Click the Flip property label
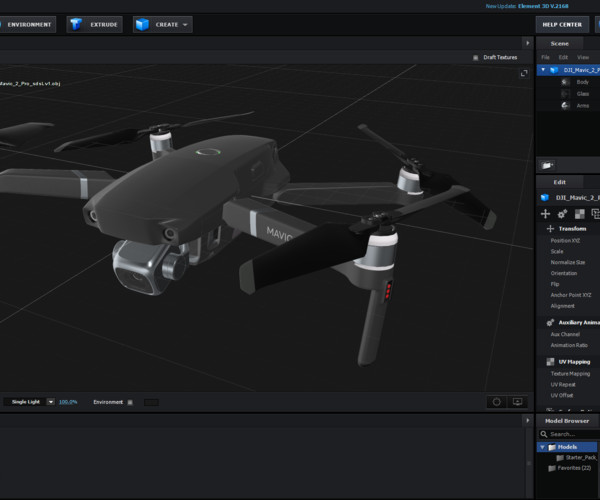This screenshot has width=600, height=500. point(555,284)
